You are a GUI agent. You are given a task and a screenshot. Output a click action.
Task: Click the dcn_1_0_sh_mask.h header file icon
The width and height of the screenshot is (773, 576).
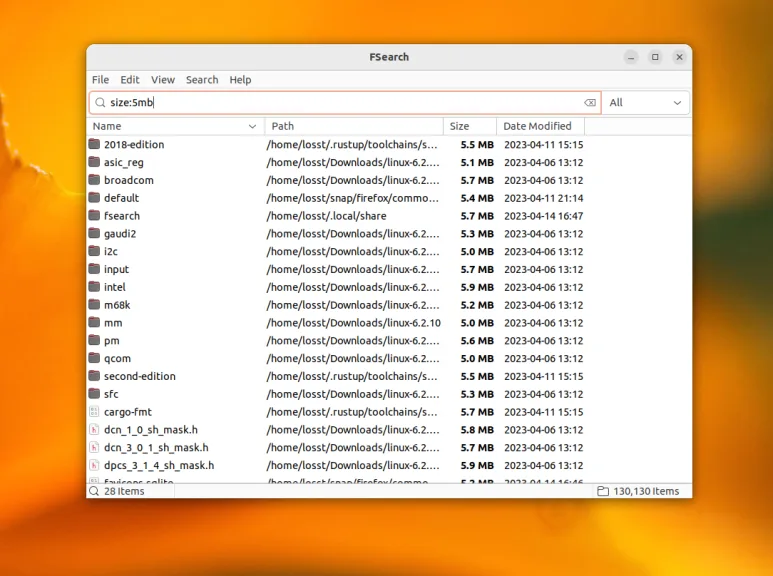point(94,430)
